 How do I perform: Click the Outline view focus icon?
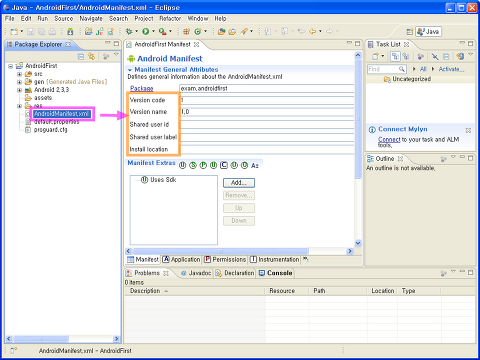tap(443, 159)
